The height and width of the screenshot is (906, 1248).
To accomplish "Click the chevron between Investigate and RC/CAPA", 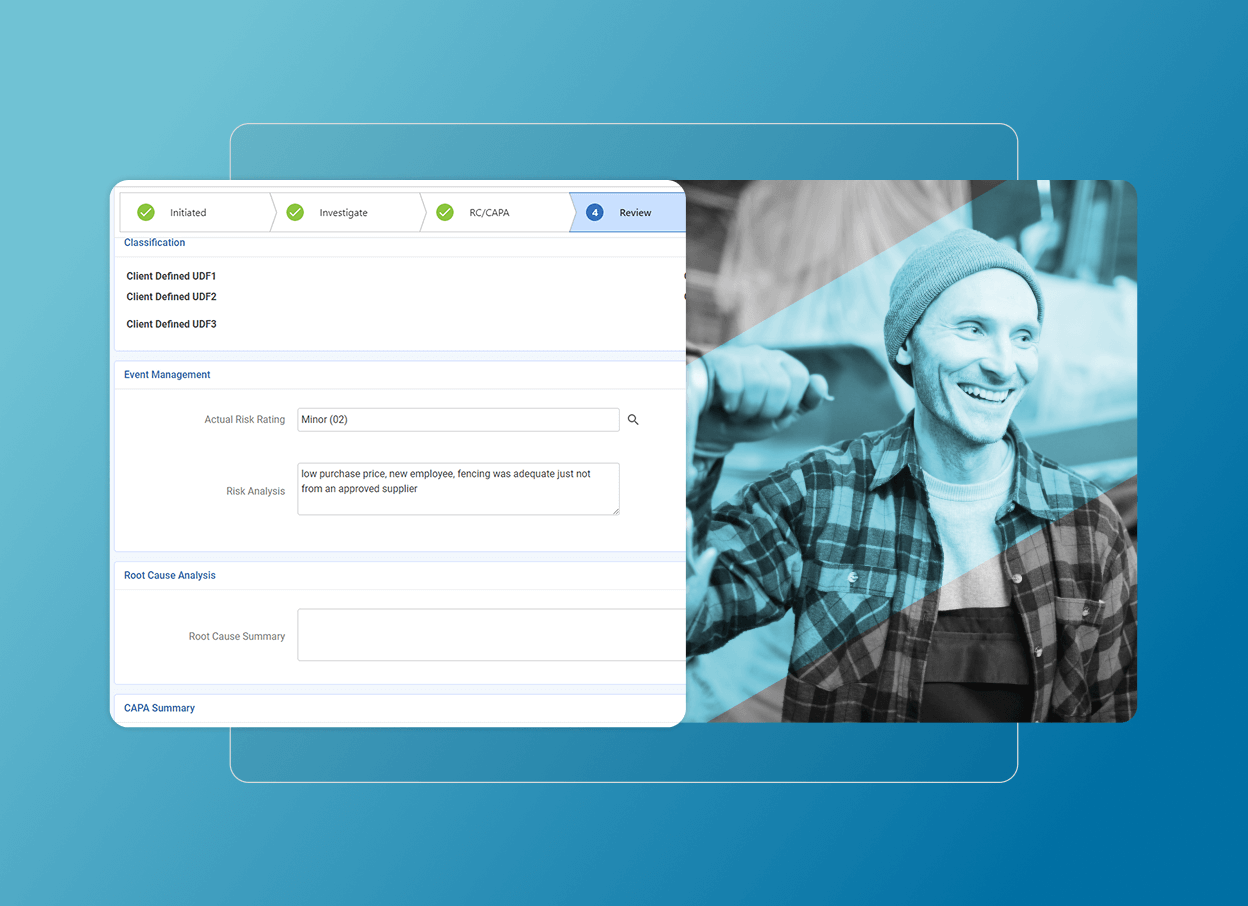I will (x=421, y=212).
